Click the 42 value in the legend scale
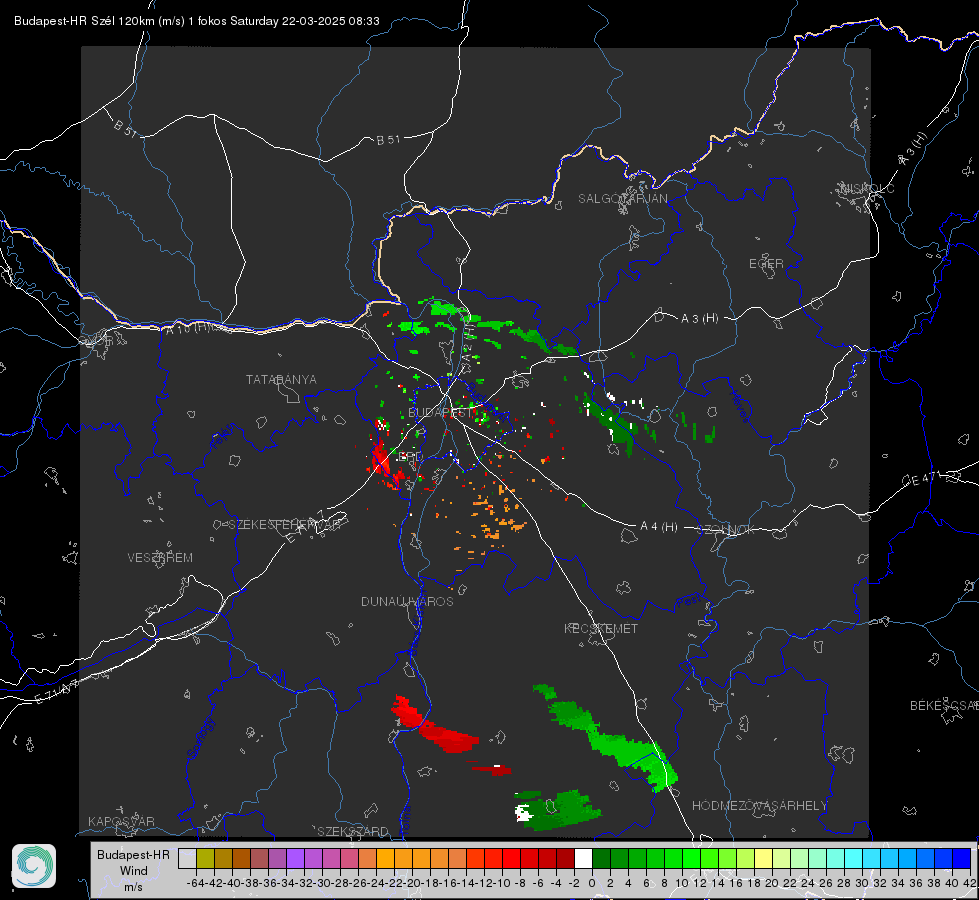Viewport: 979px width, 900px height. 970,883
